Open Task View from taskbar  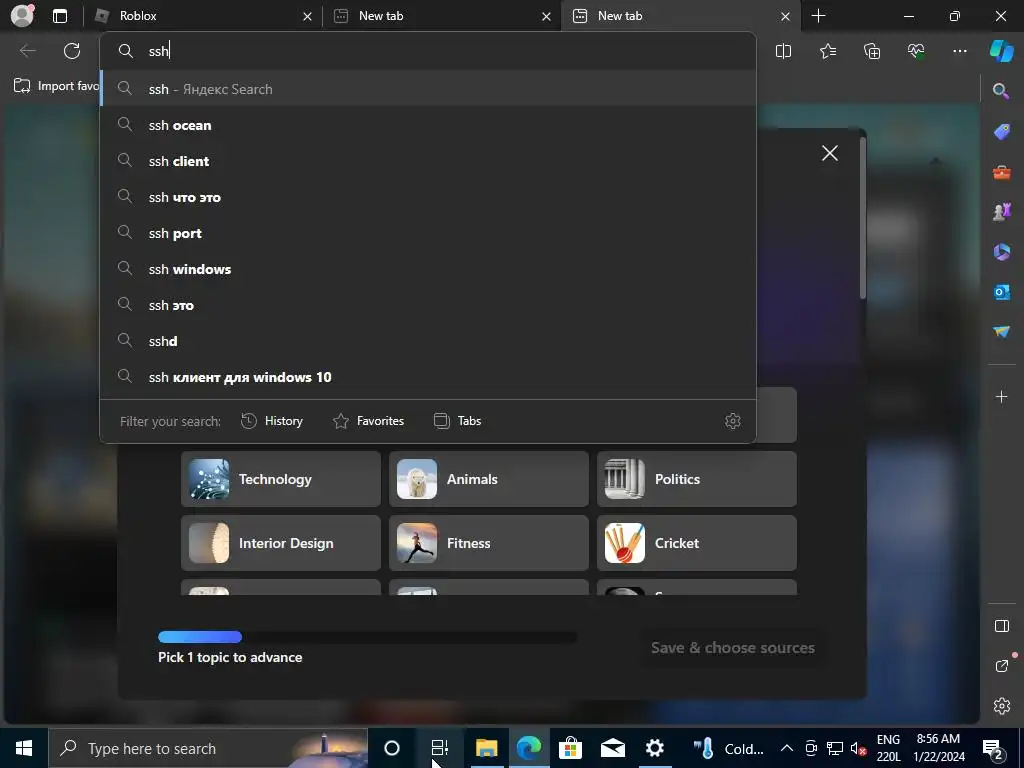440,748
